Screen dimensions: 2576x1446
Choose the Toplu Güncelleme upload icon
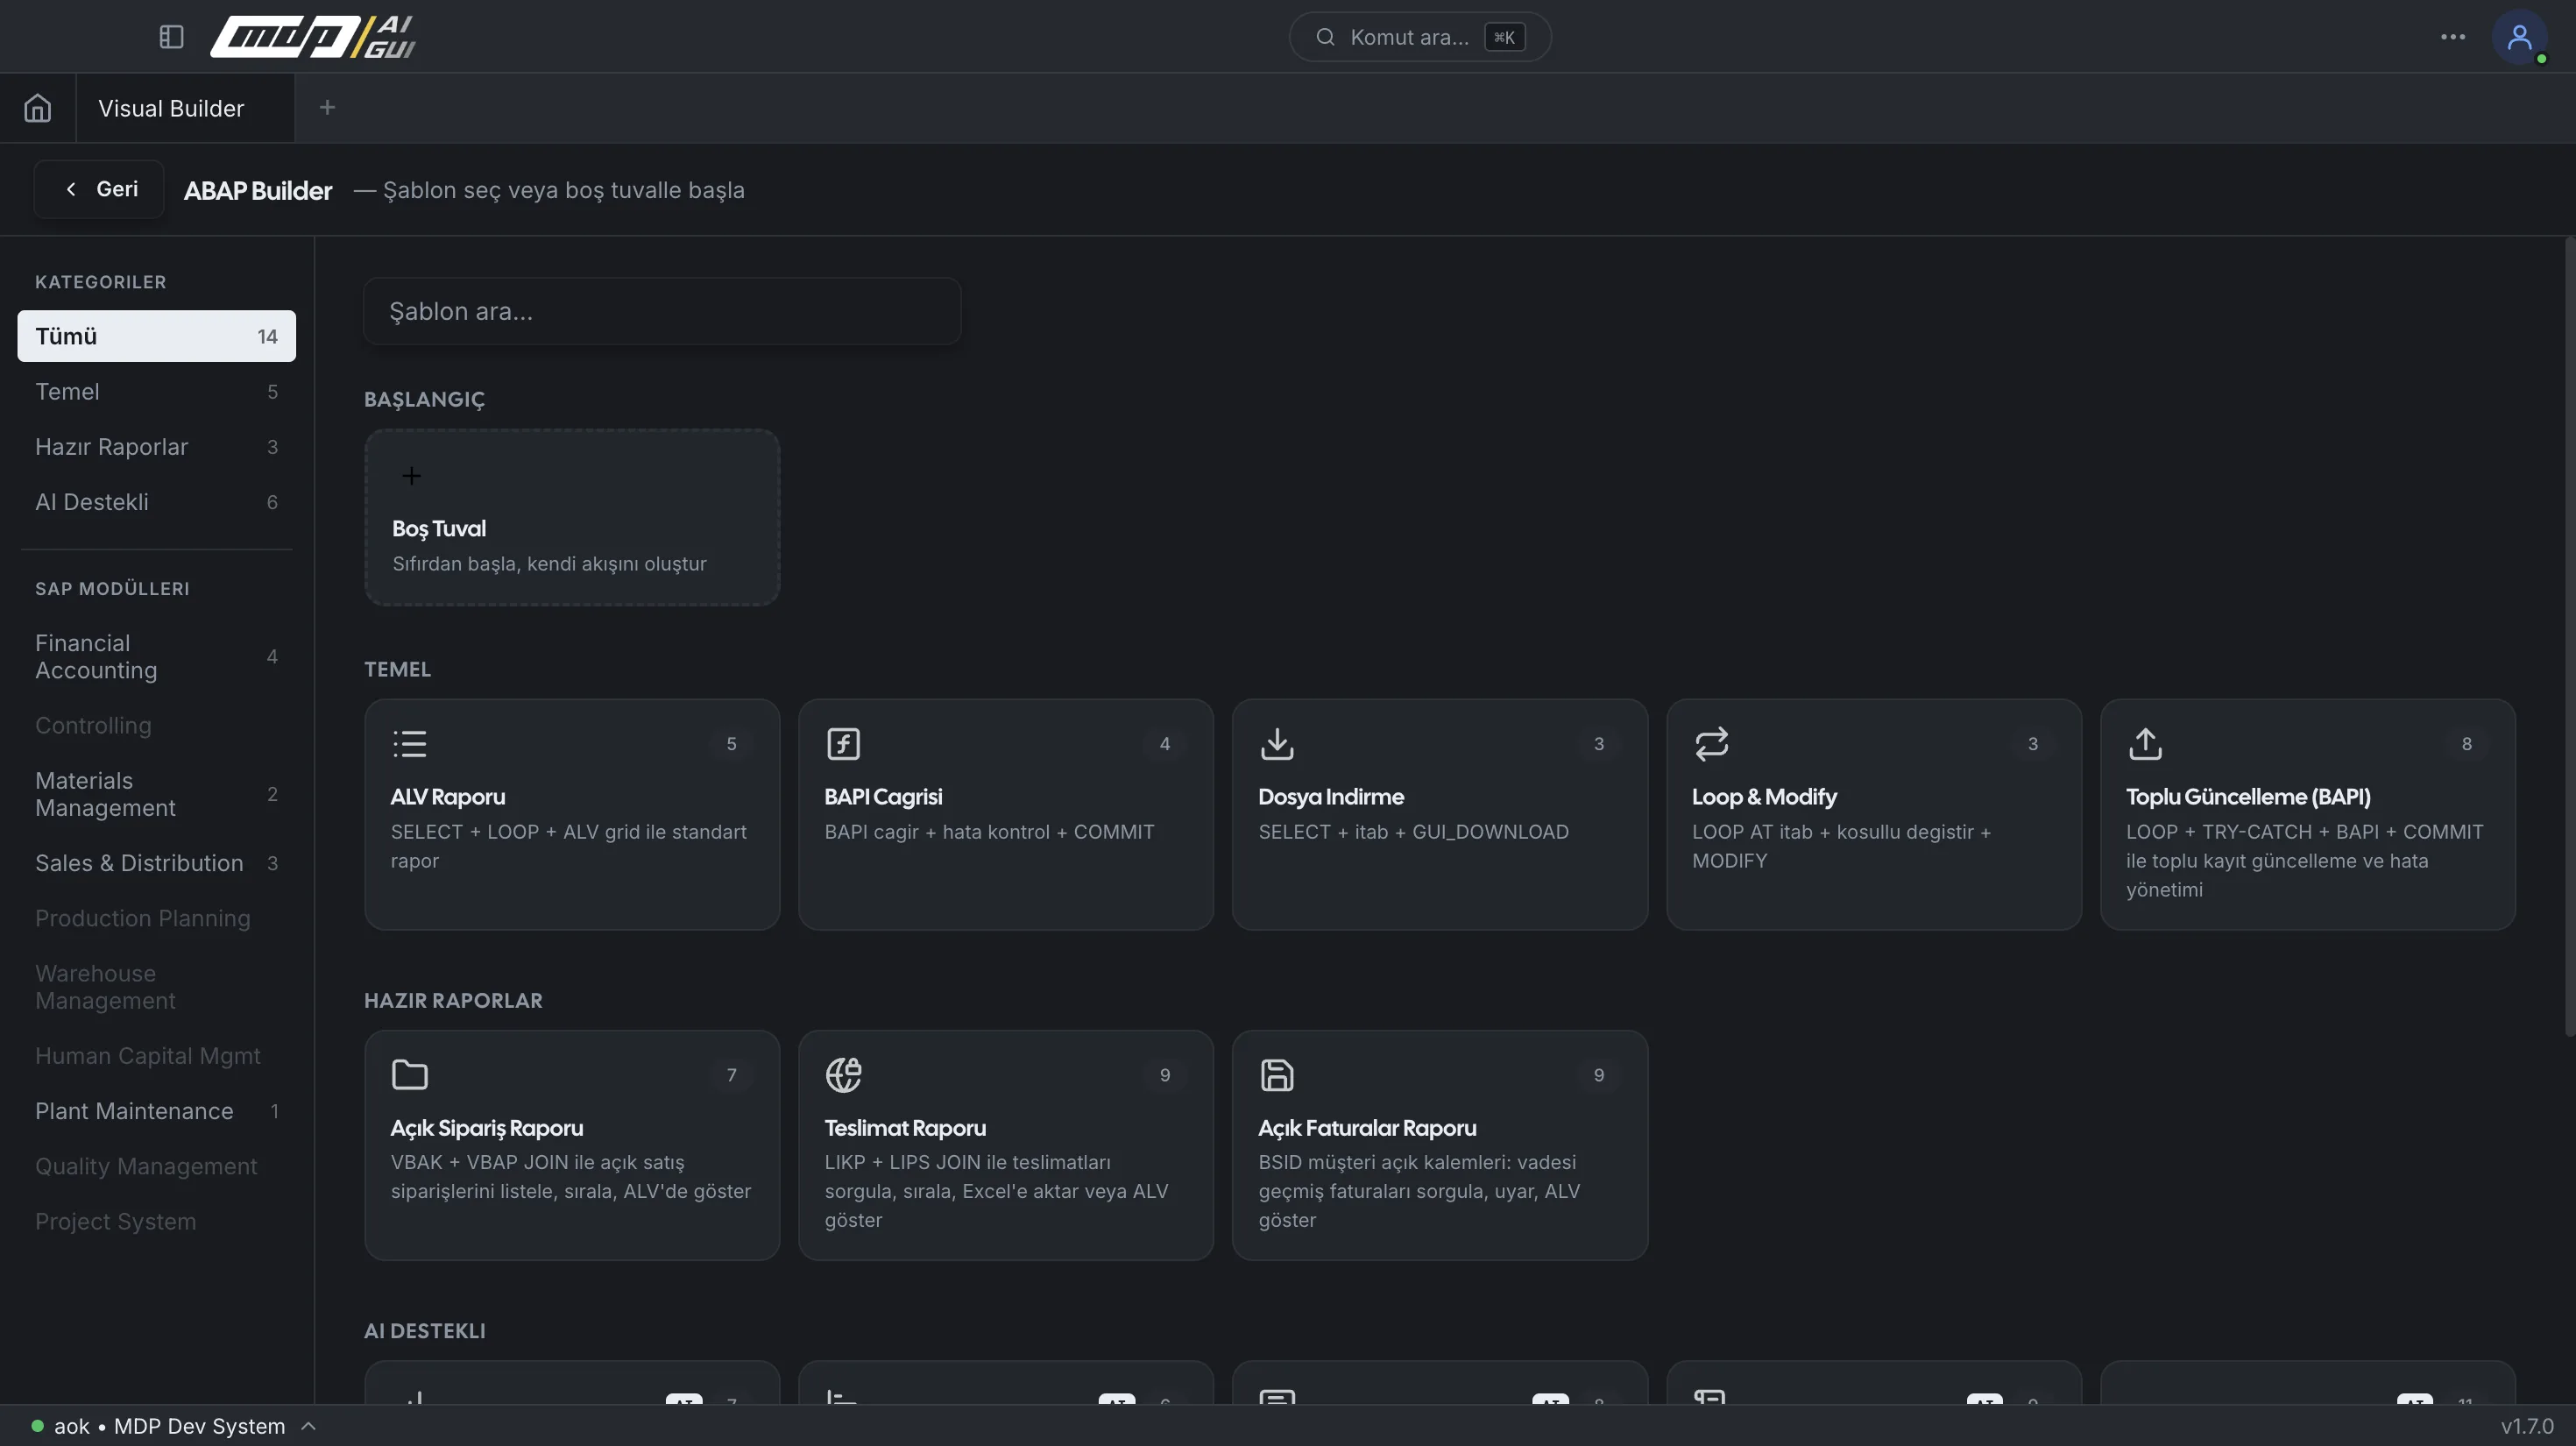pyautogui.click(x=2145, y=743)
